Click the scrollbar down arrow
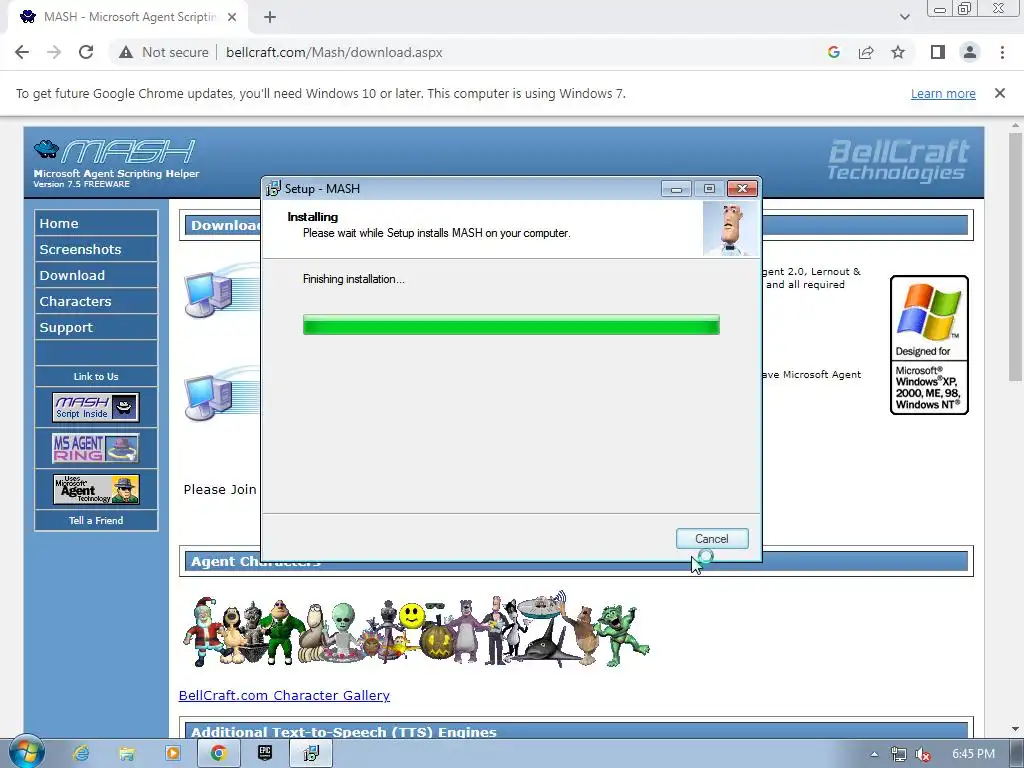The height and width of the screenshot is (768, 1024). click(1015, 729)
